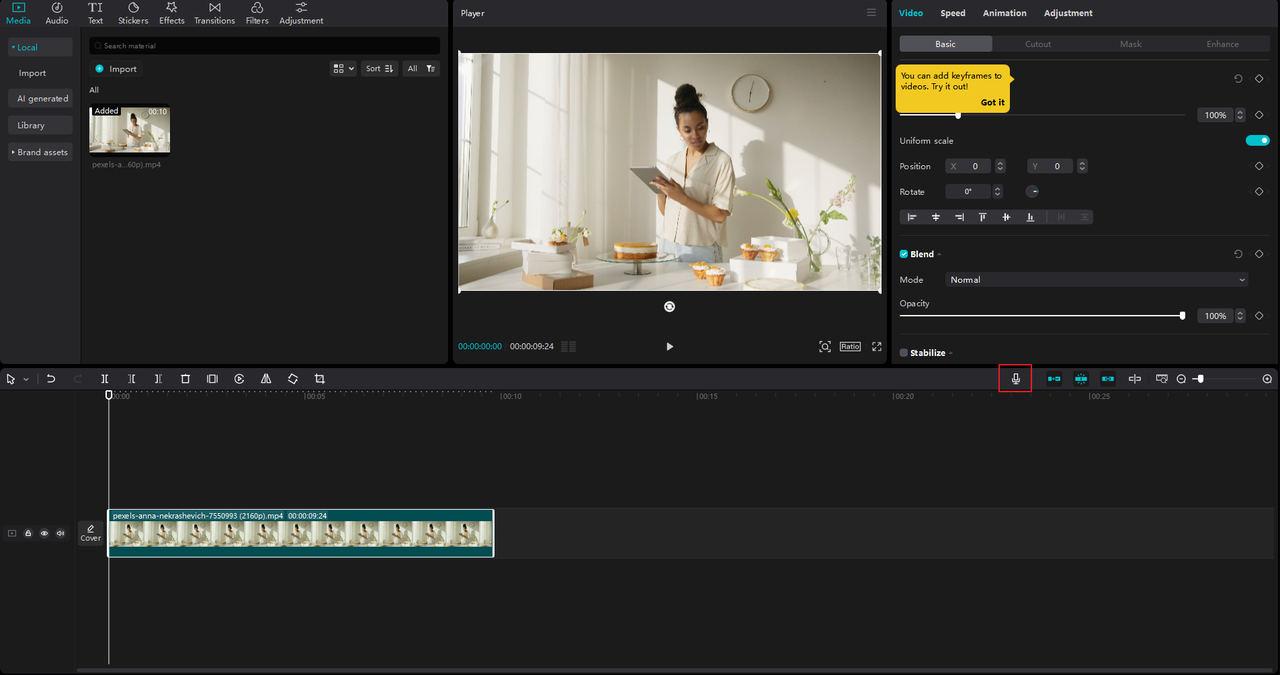Click the Delete left of playhead icon
Viewport: 1280px width, 675px height.
[x=132, y=379]
